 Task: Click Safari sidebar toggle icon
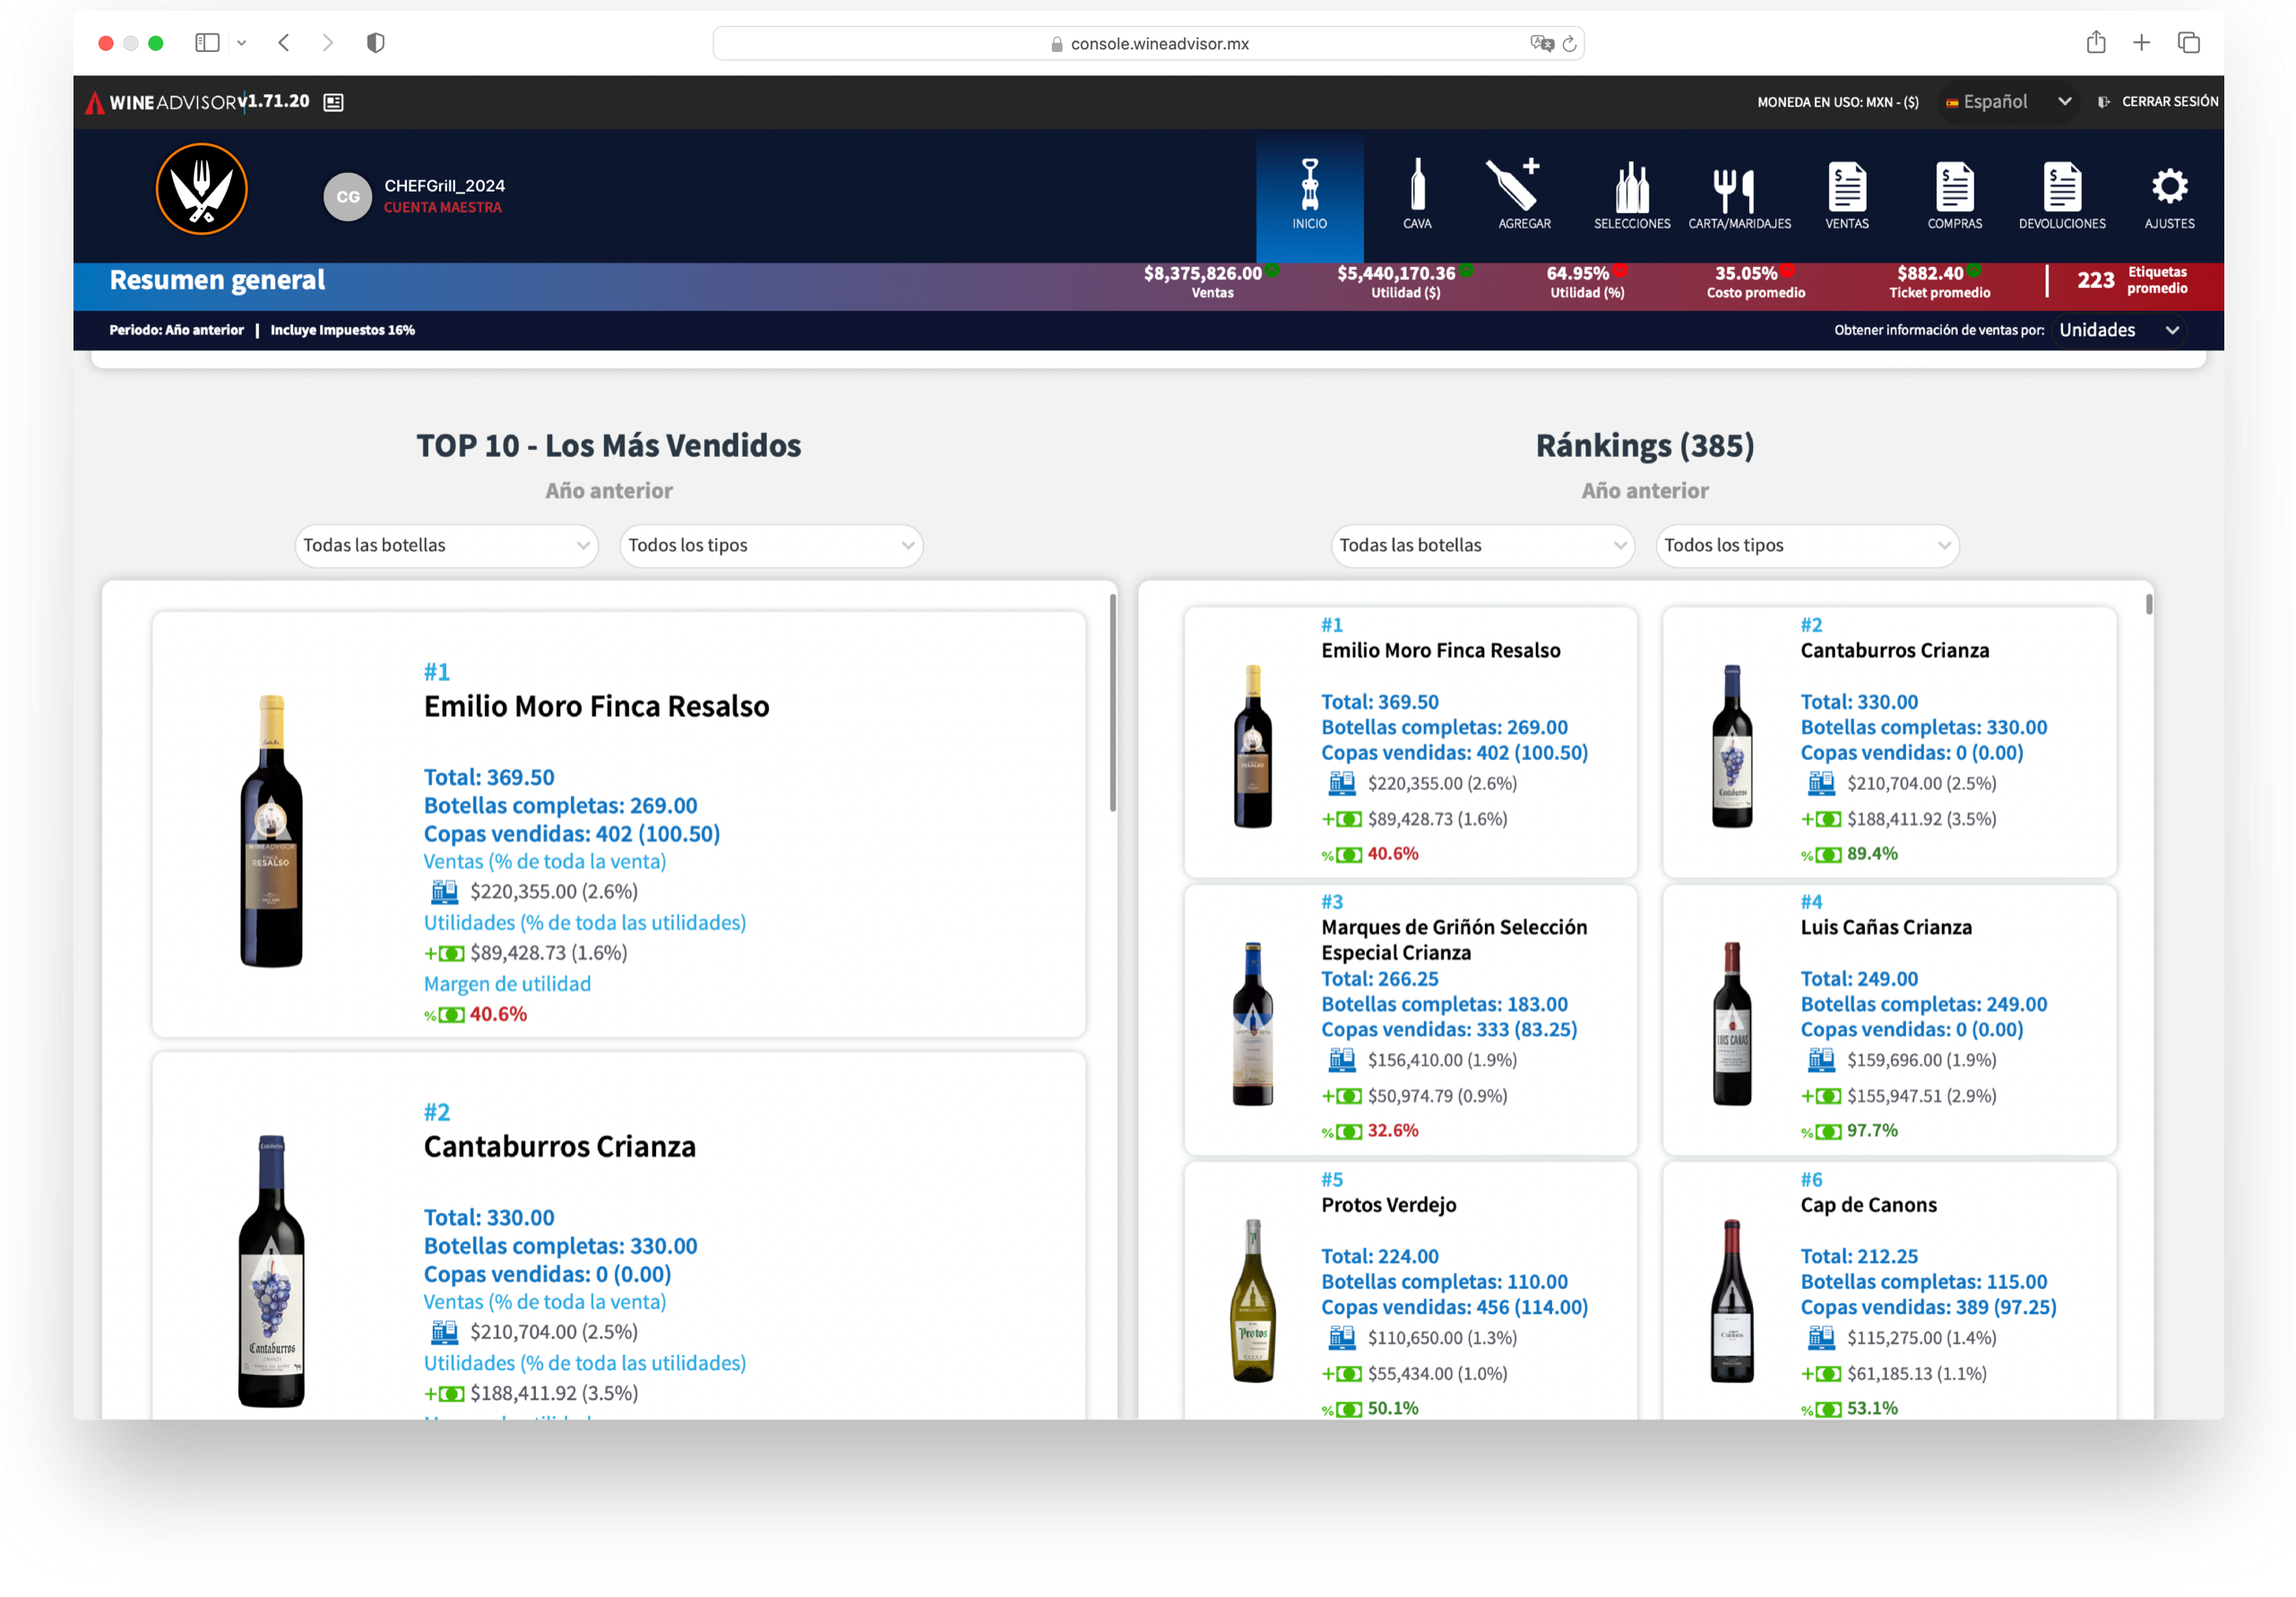tap(207, 42)
